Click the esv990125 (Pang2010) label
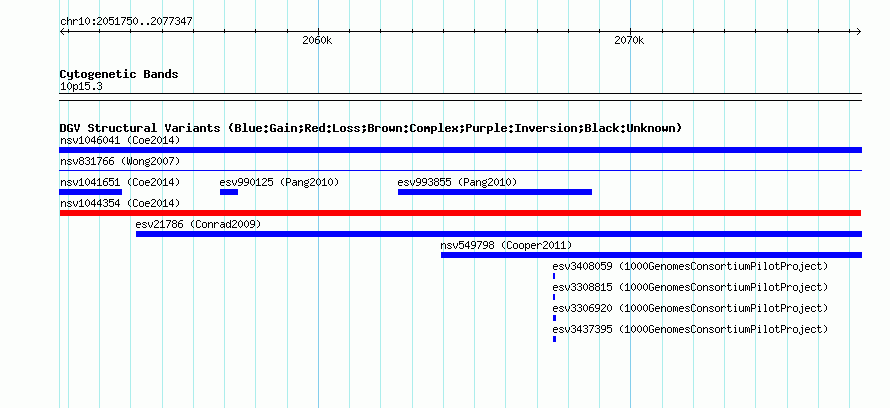 tap(279, 182)
